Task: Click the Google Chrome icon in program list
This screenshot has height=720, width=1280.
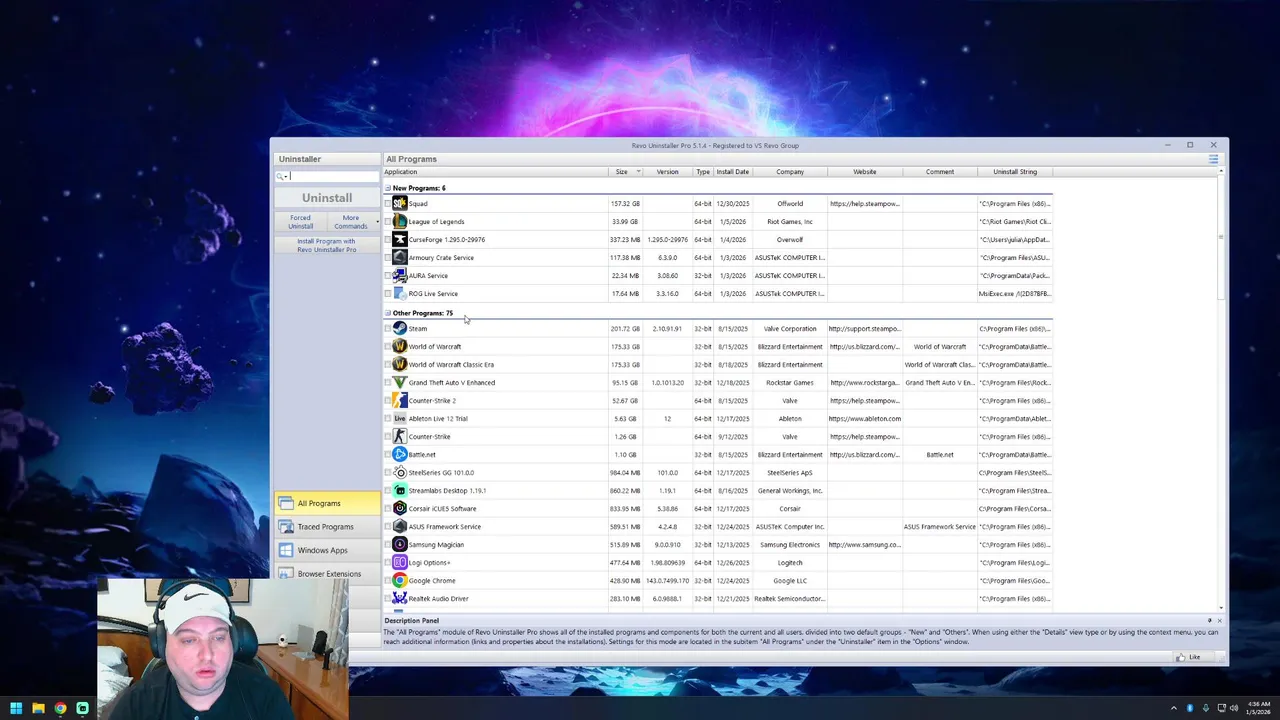Action: coord(400,581)
